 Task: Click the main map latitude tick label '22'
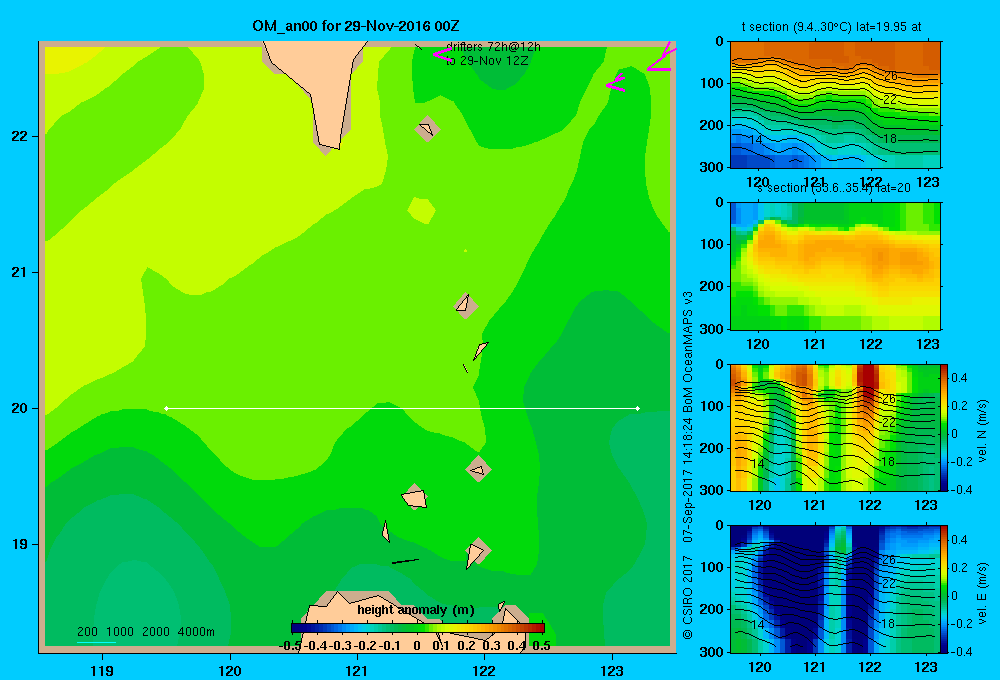pyautogui.click(x=20, y=136)
